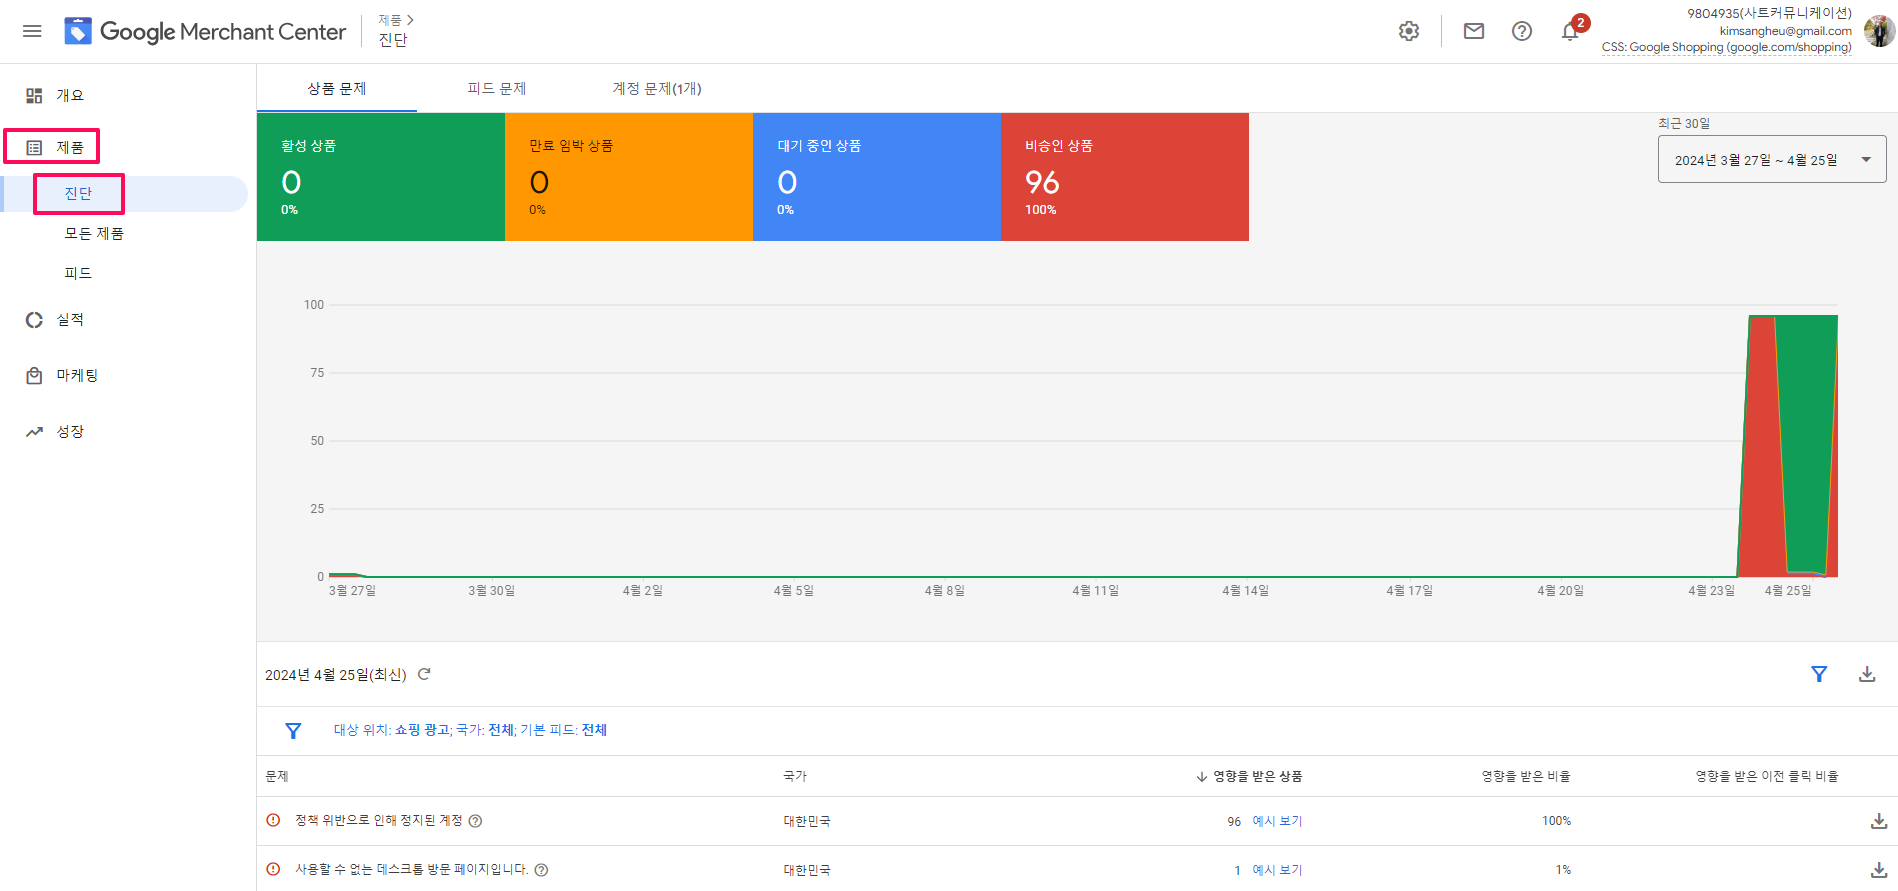1898x891 pixels.
Task: Open notifications bell with 2 alerts
Action: pyautogui.click(x=1571, y=31)
